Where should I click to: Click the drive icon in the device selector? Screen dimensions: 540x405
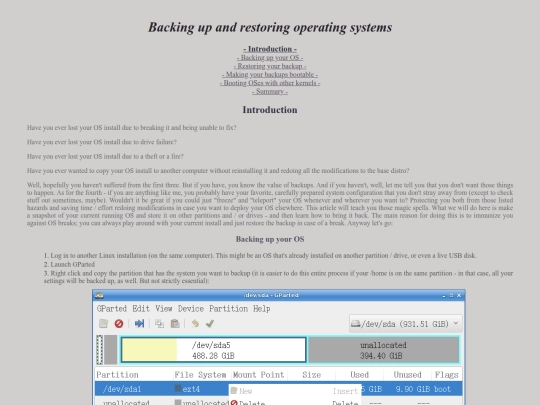point(355,323)
